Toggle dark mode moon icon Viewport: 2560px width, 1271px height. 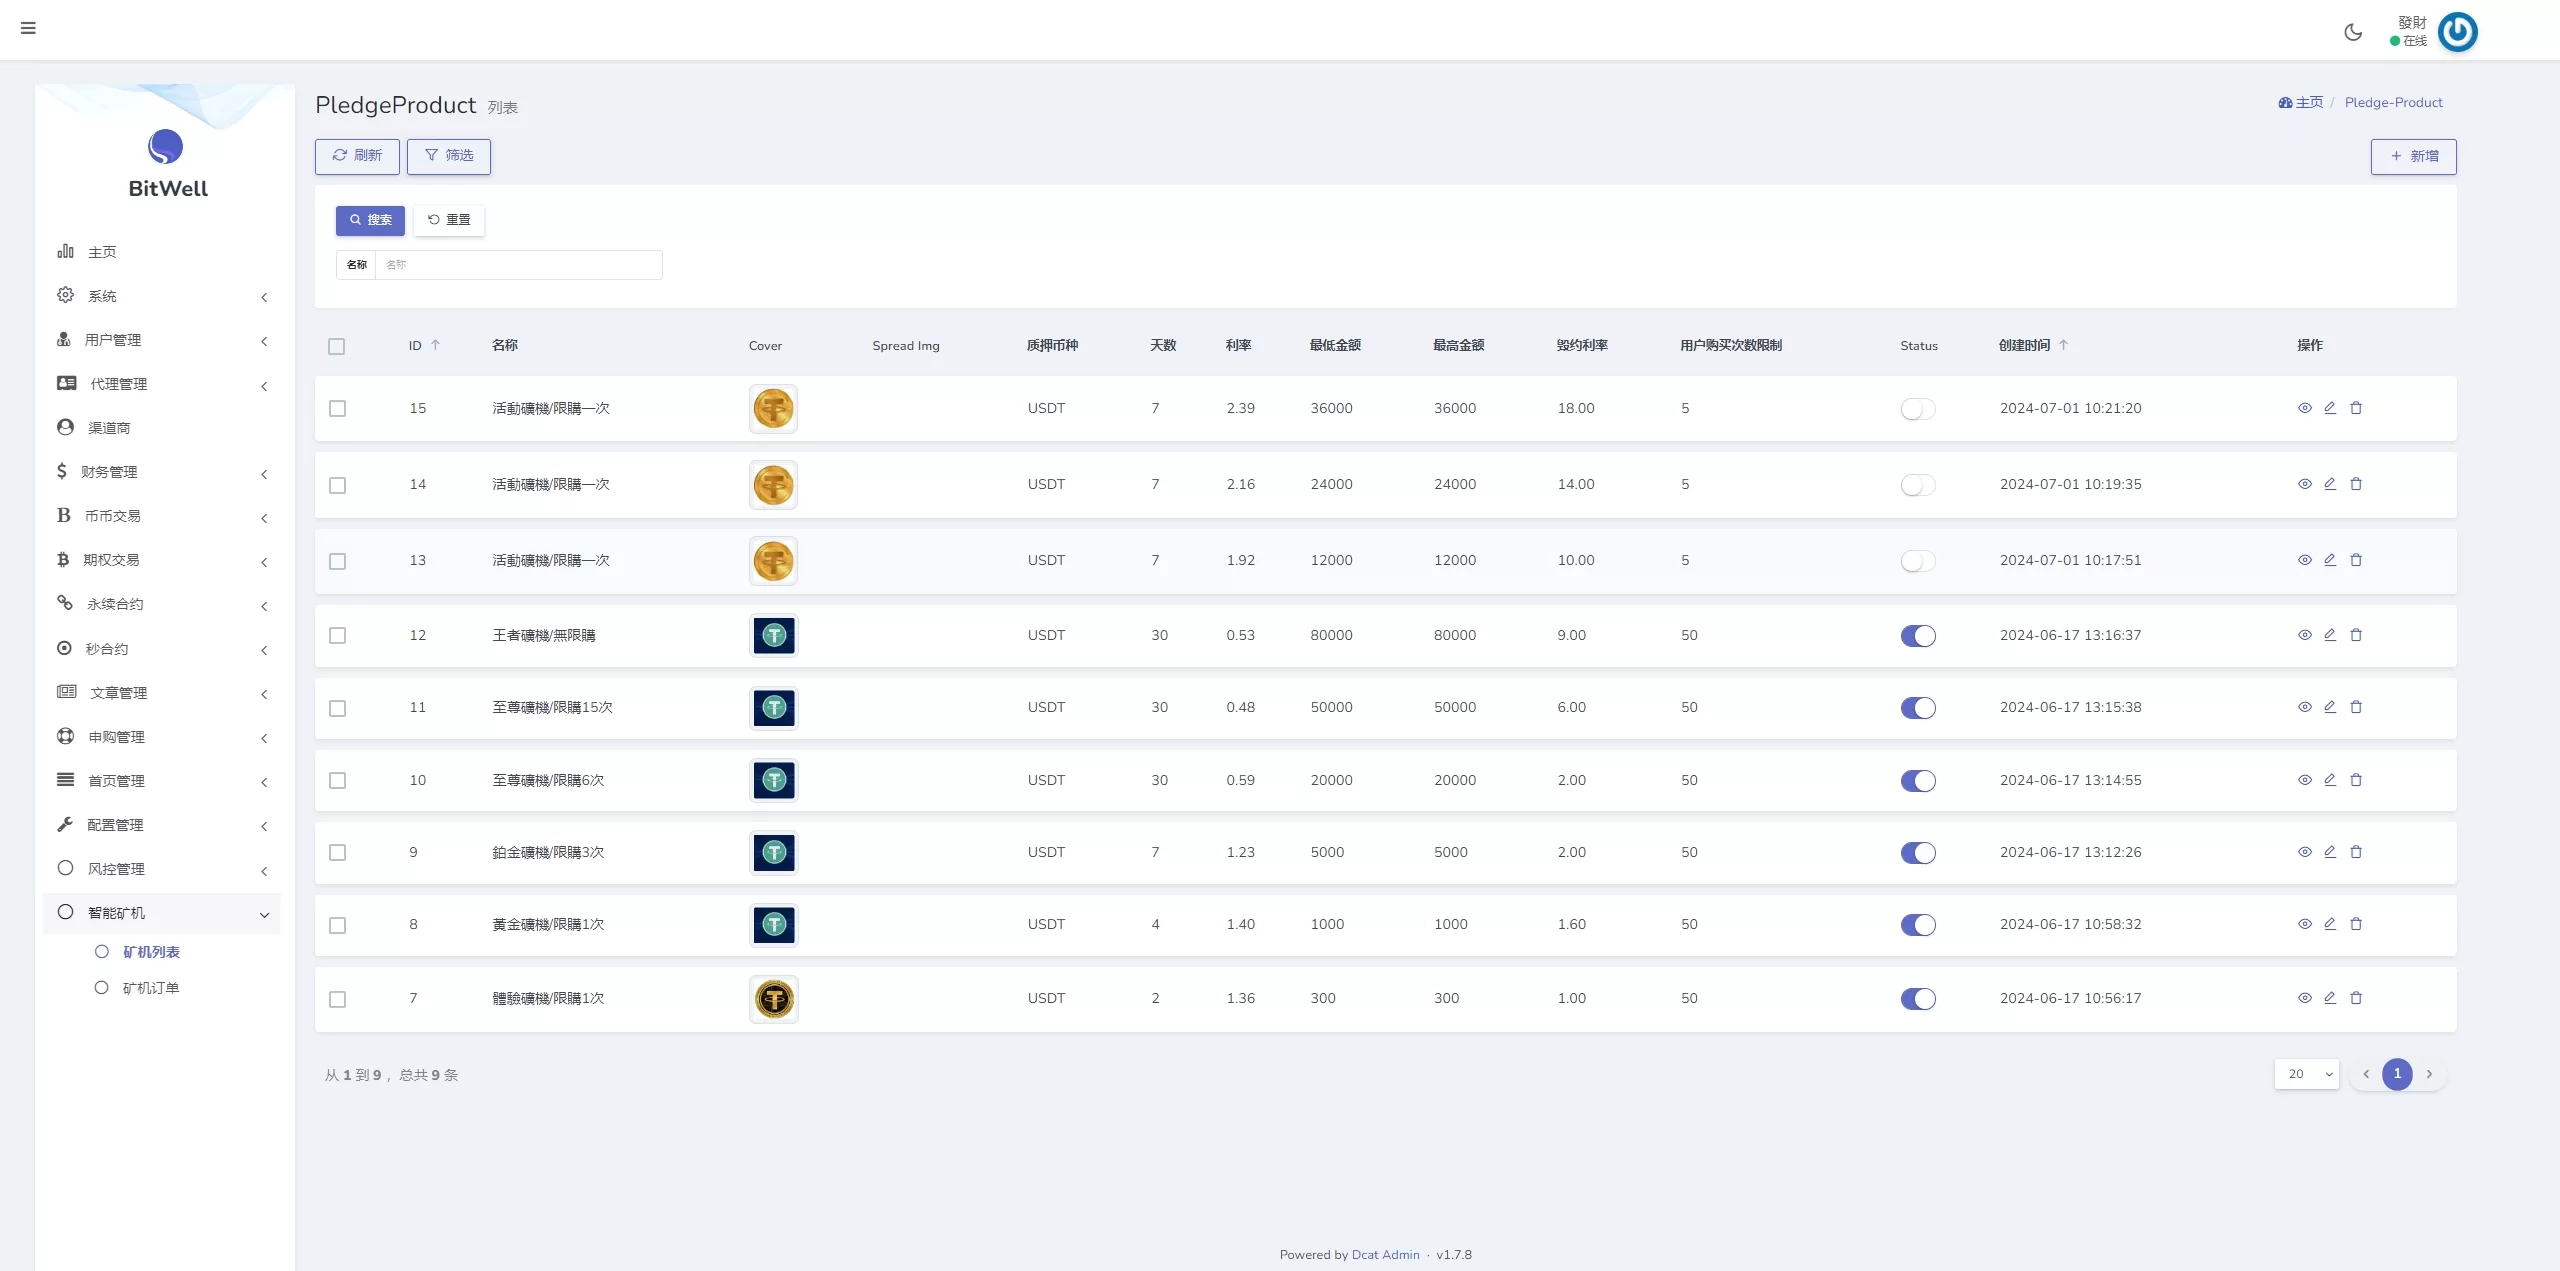2352,32
